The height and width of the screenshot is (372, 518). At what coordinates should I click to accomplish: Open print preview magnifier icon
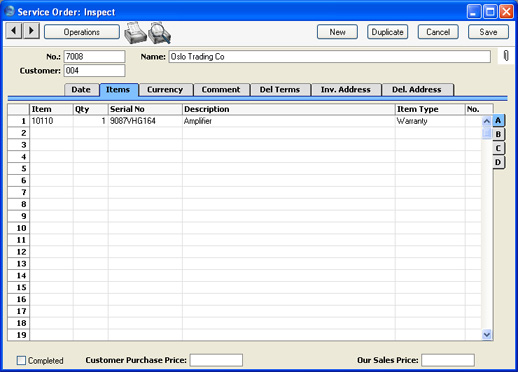(x=159, y=33)
